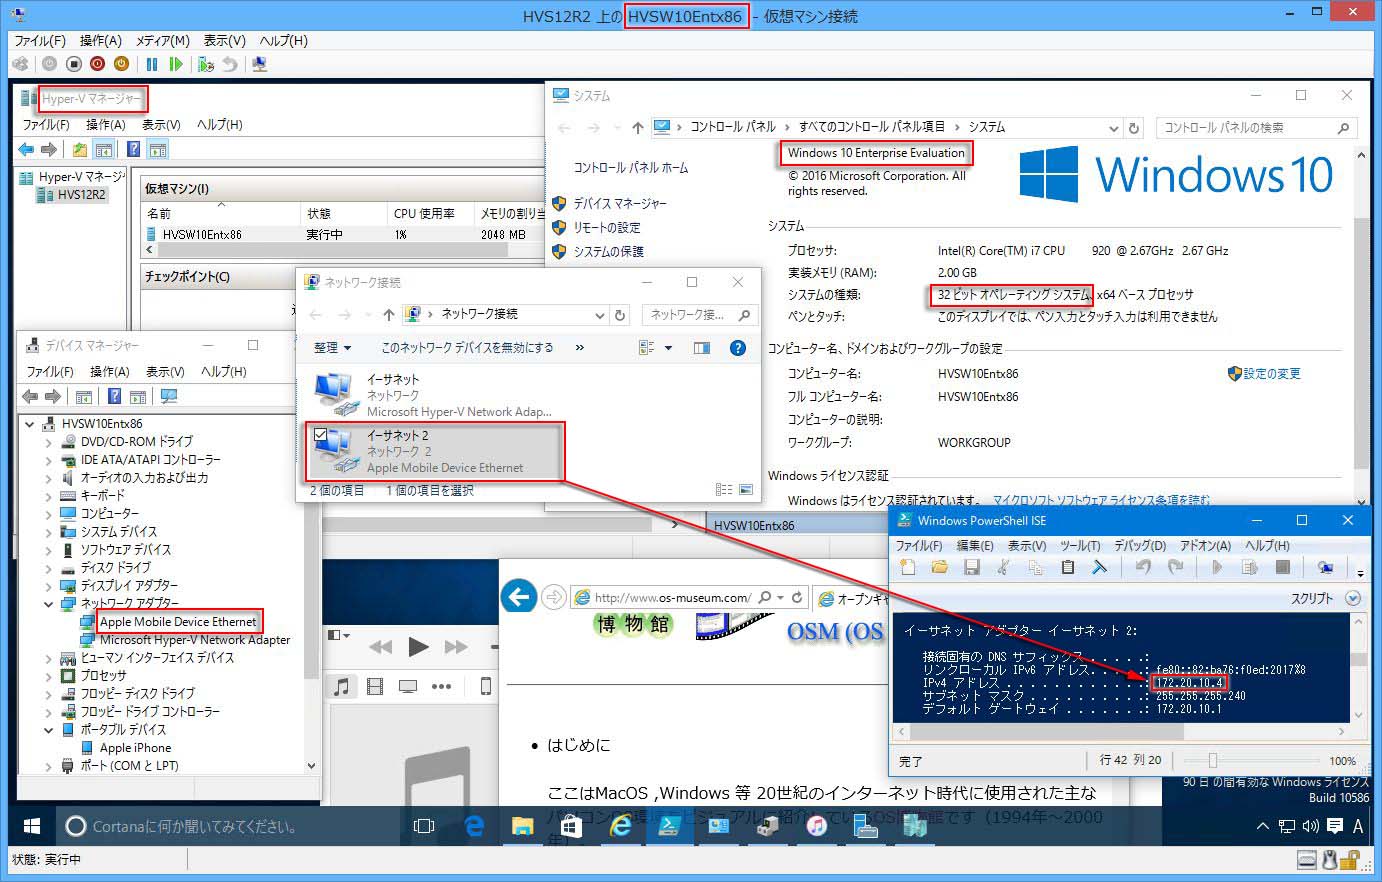1382x882 pixels.
Task: Click the iPhone device icon in iTunes
Action: [x=486, y=686]
